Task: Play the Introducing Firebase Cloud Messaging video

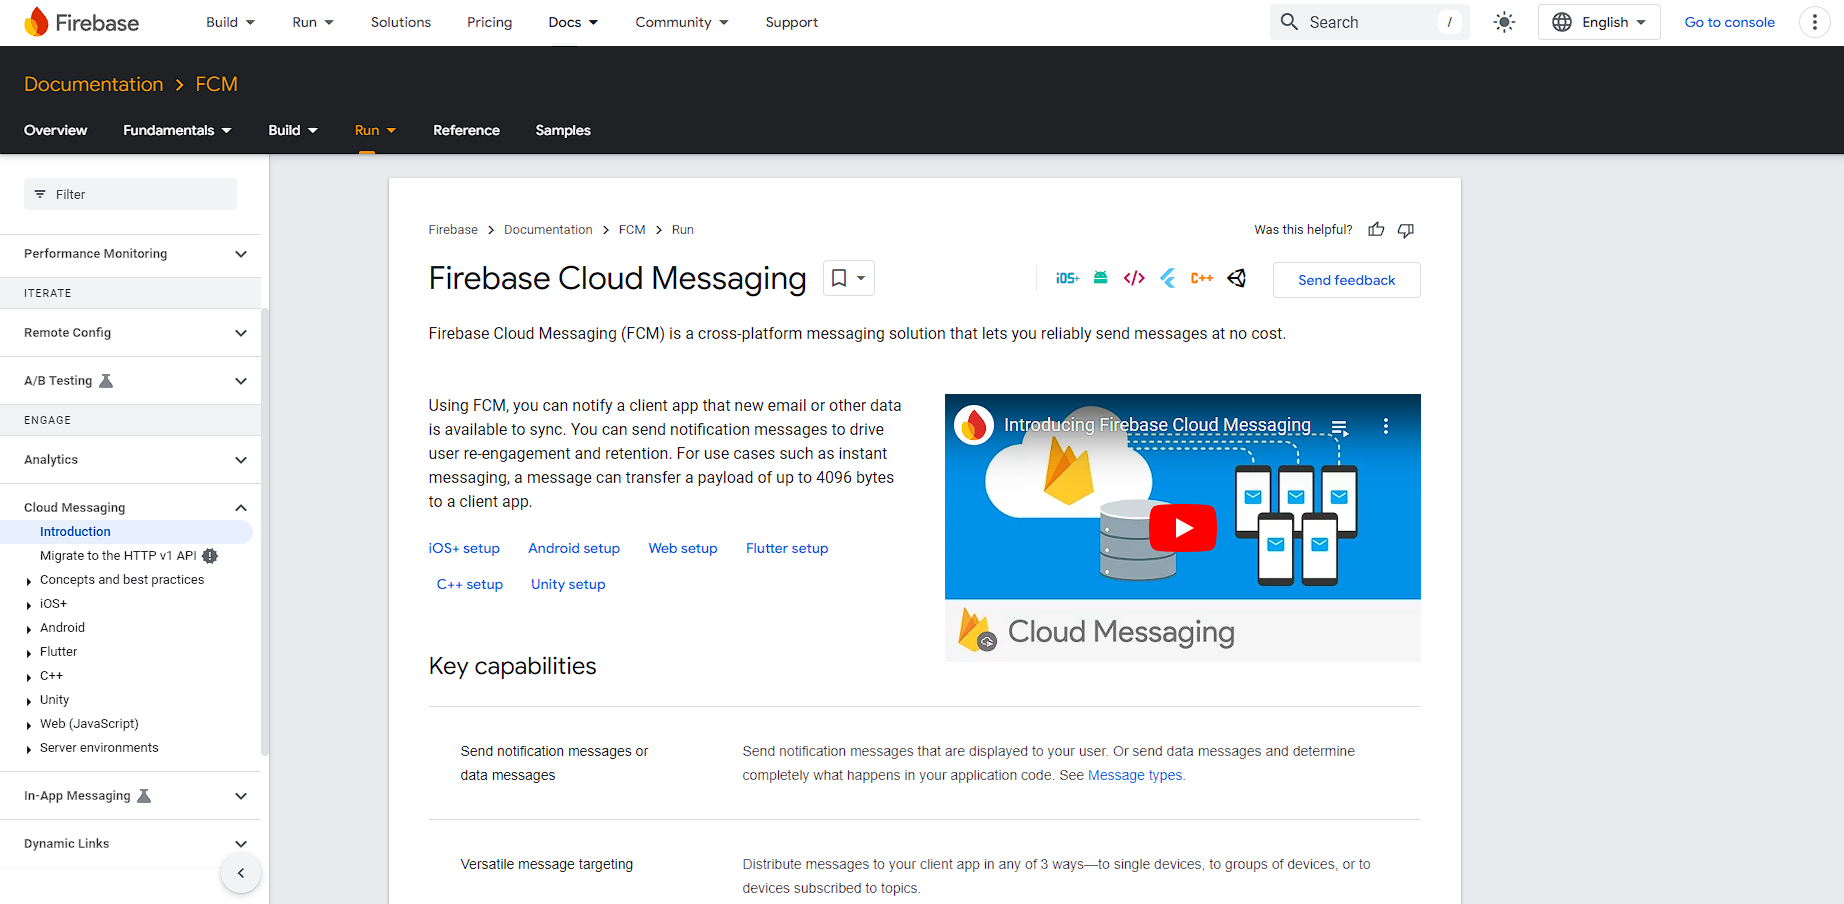Action: pyautogui.click(x=1182, y=527)
